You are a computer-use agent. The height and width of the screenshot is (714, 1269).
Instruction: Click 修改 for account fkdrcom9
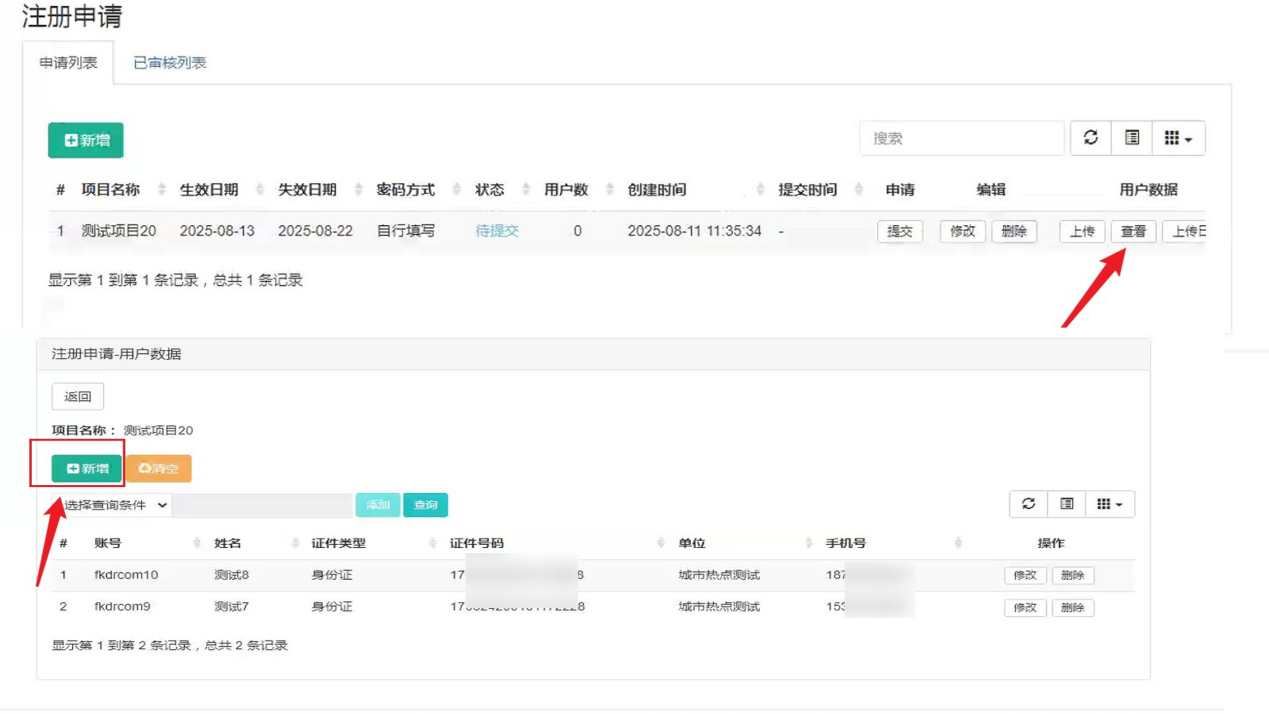(1025, 607)
